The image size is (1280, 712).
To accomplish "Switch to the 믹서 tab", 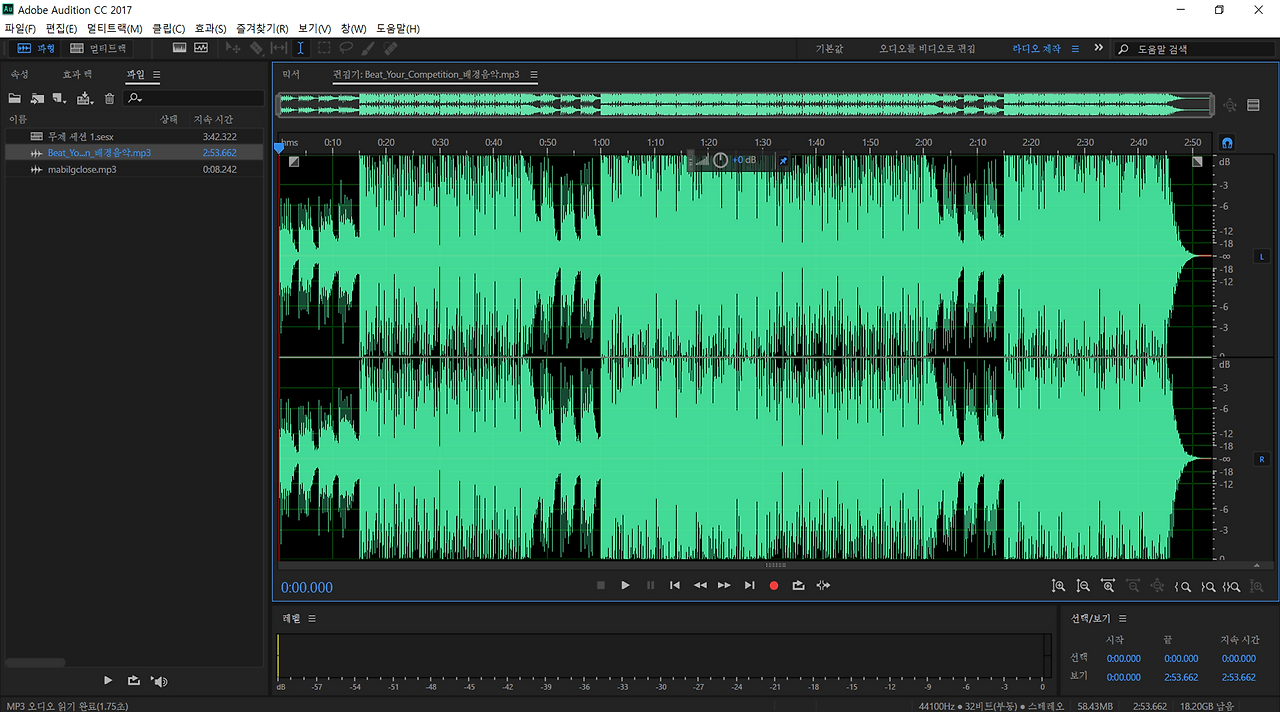I will click(291, 74).
